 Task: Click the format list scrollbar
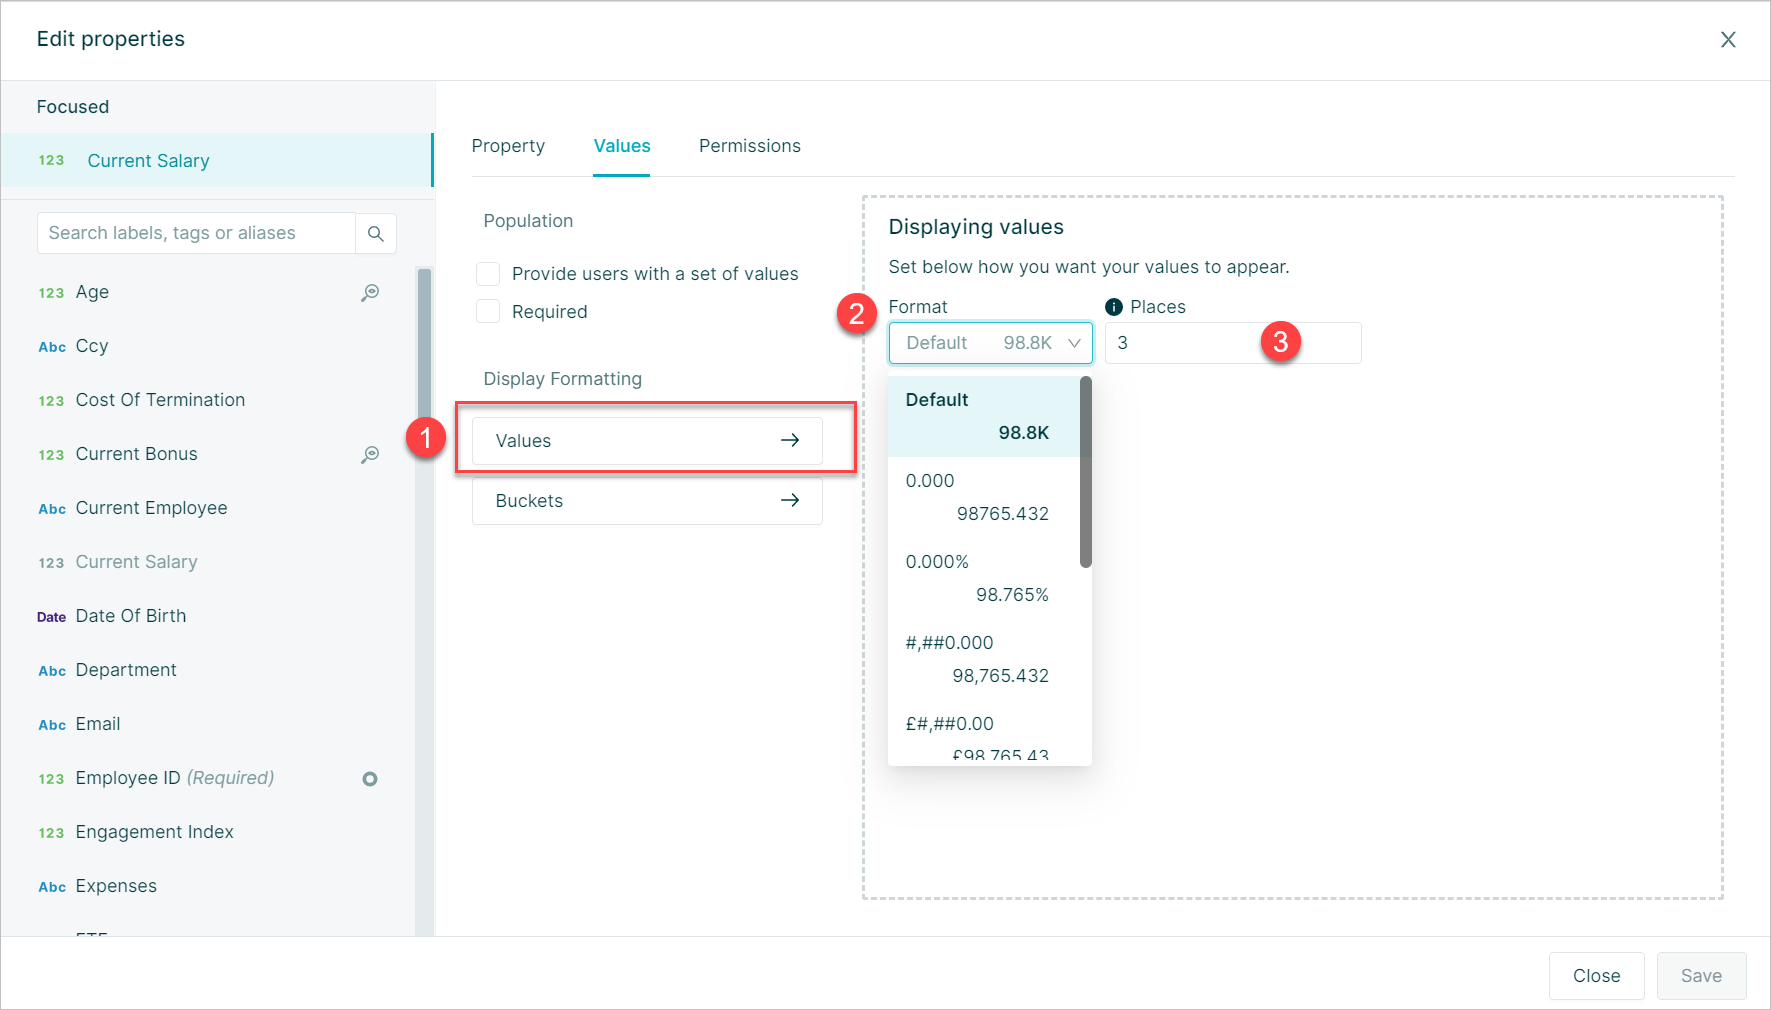coord(1086,472)
